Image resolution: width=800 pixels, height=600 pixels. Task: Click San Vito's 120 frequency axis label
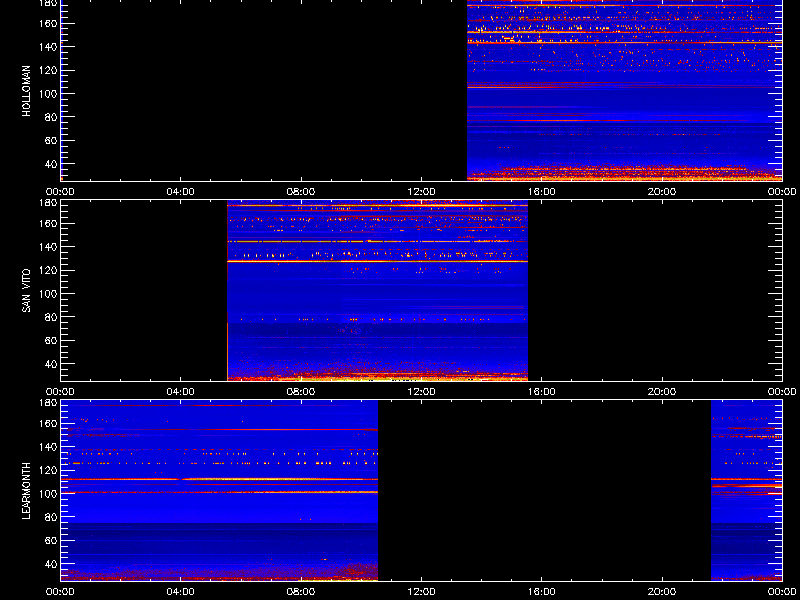point(48,270)
